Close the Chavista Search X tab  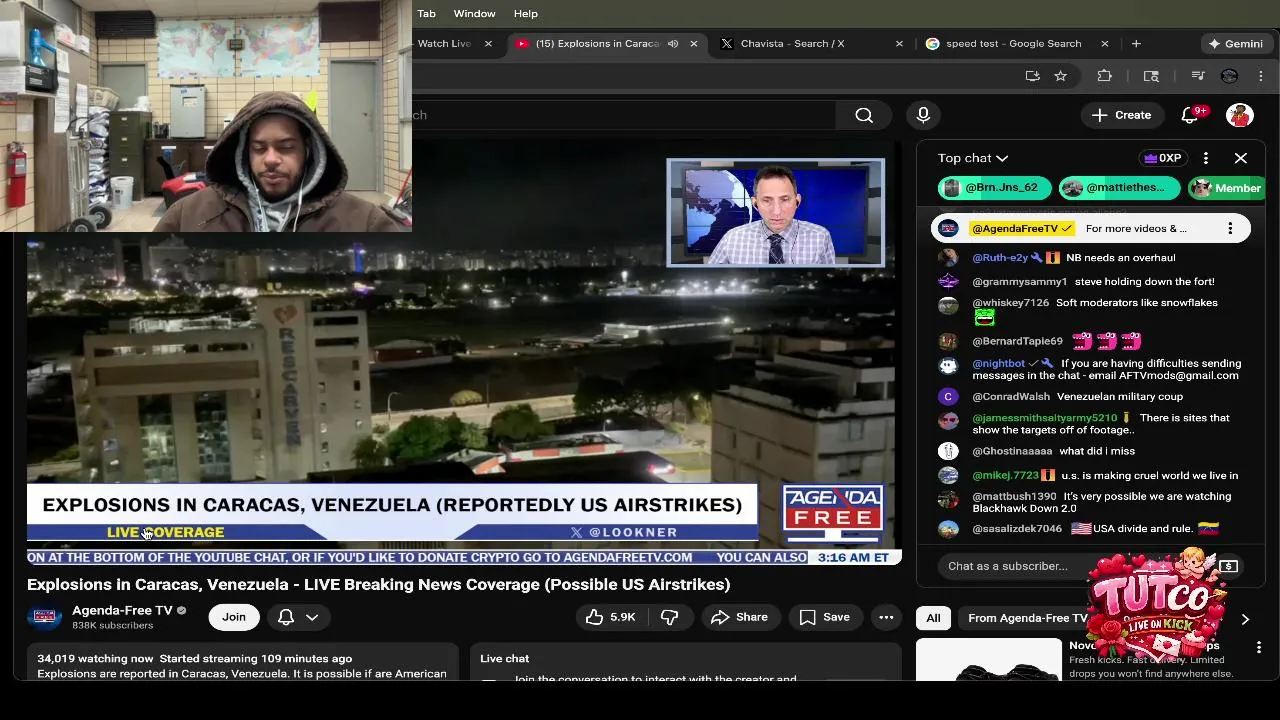[x=899, y=44]
